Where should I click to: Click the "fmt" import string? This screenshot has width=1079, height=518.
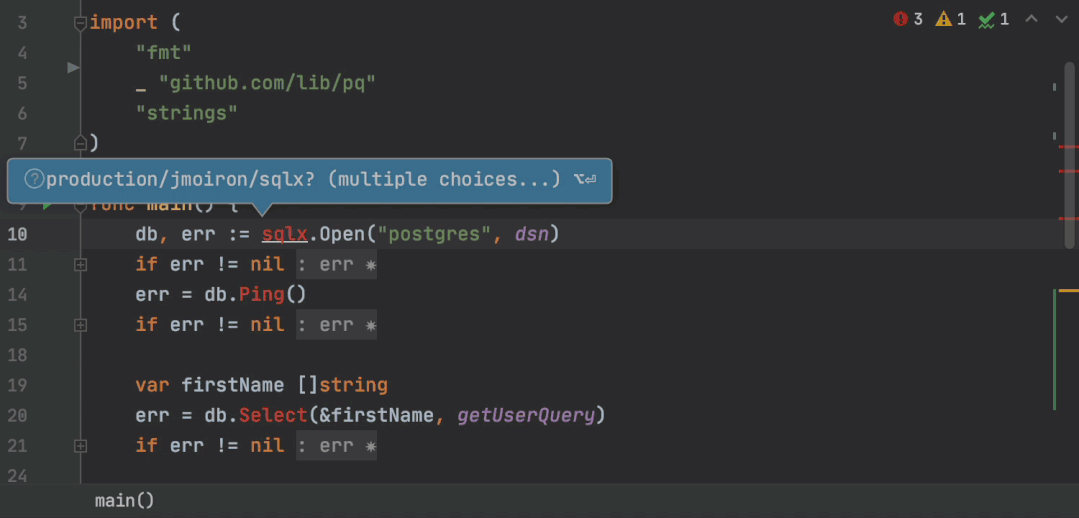[x=164, y=52]
